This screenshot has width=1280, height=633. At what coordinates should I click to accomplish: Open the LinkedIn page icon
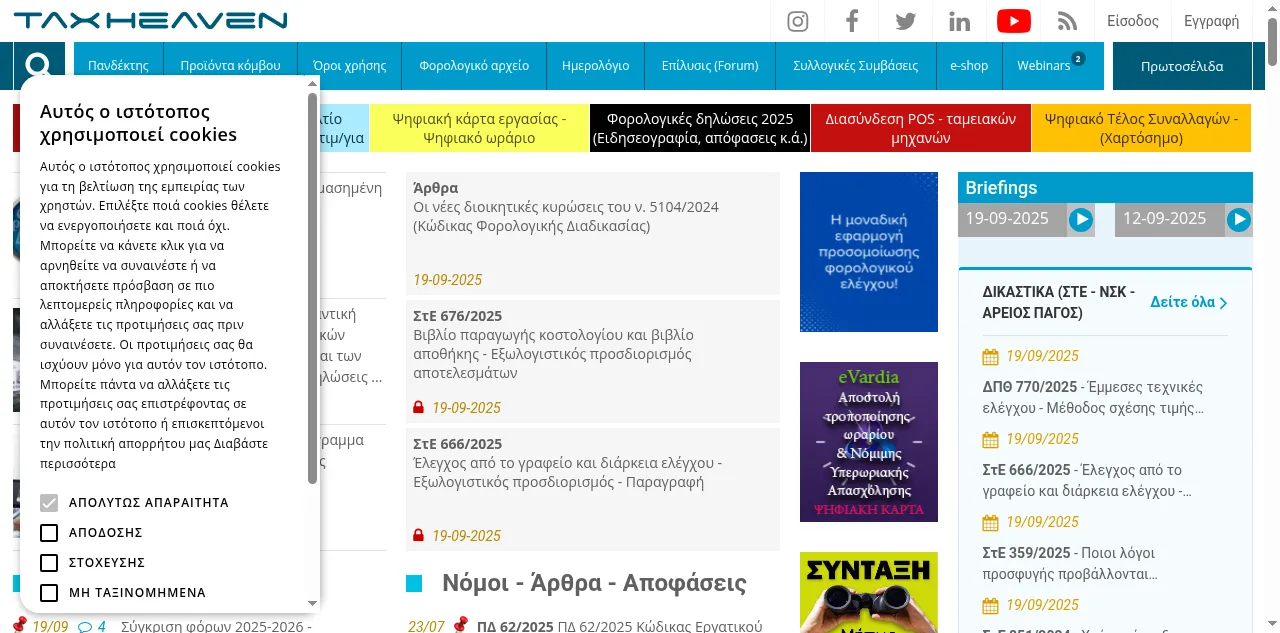tap(960, 21)
